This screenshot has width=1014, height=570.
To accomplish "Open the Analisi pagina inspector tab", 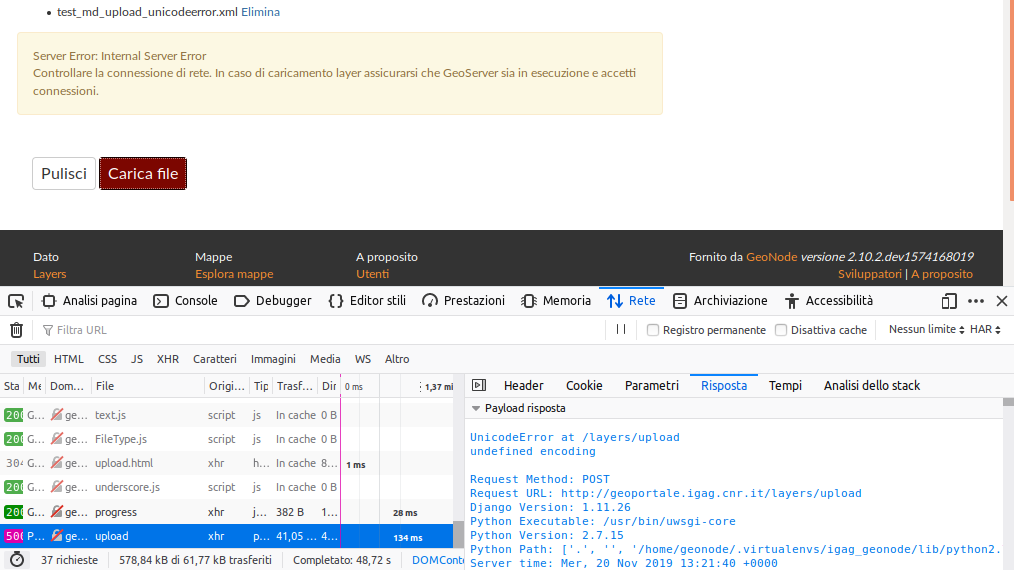I will click(x=89, y=301).
